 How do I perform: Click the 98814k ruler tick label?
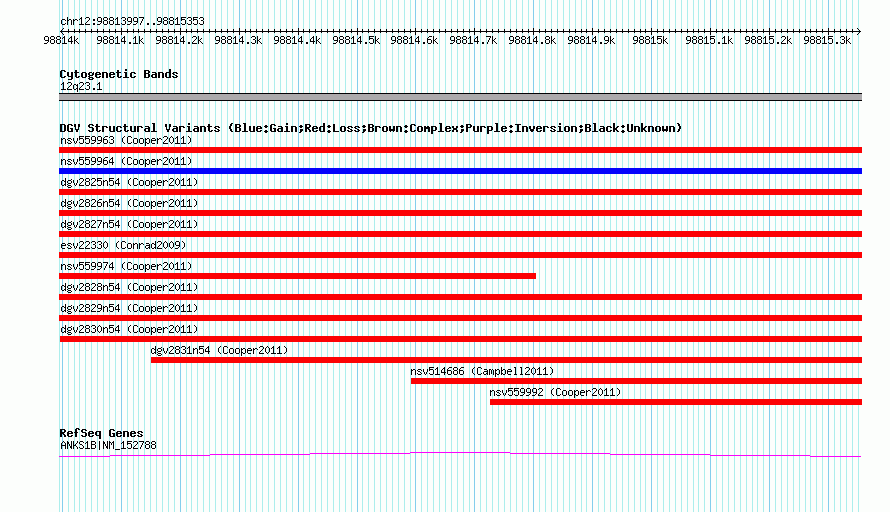pos(61,40)
